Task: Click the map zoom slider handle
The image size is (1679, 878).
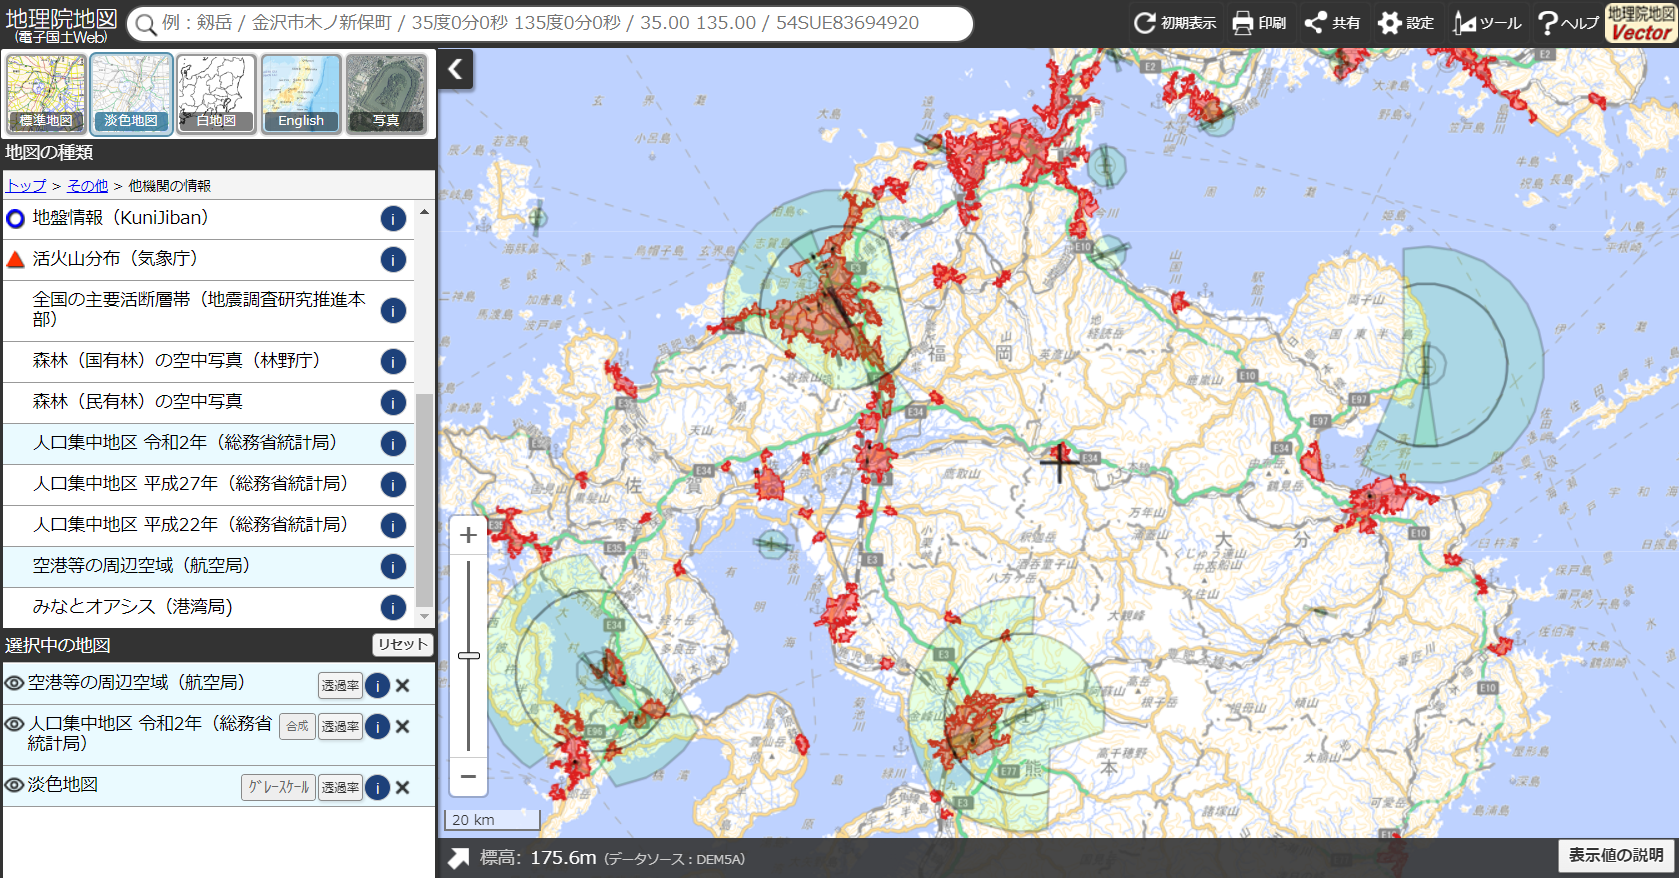Action: [x=468, y=656]
